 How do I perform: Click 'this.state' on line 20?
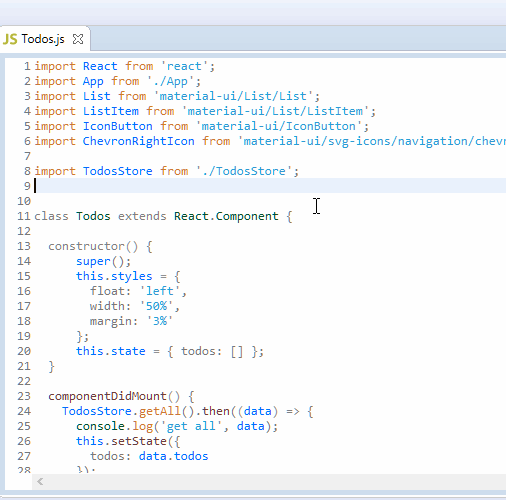point(111,351)
